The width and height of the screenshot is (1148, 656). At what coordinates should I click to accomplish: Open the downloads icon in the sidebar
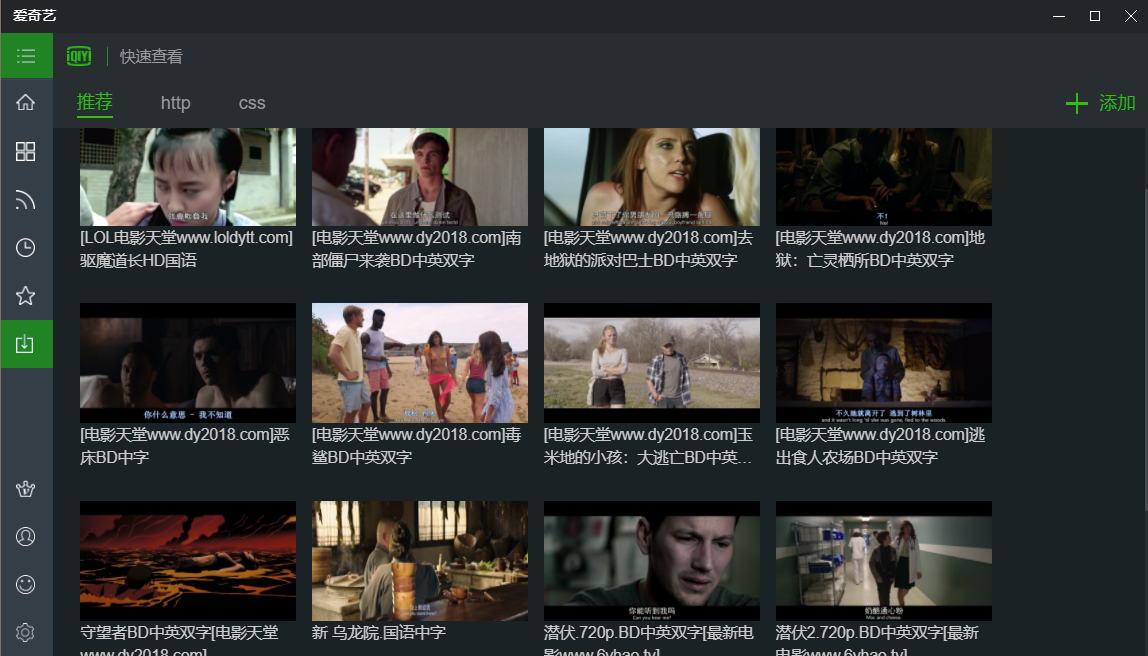pyautogui.click(x=26, y=344)
